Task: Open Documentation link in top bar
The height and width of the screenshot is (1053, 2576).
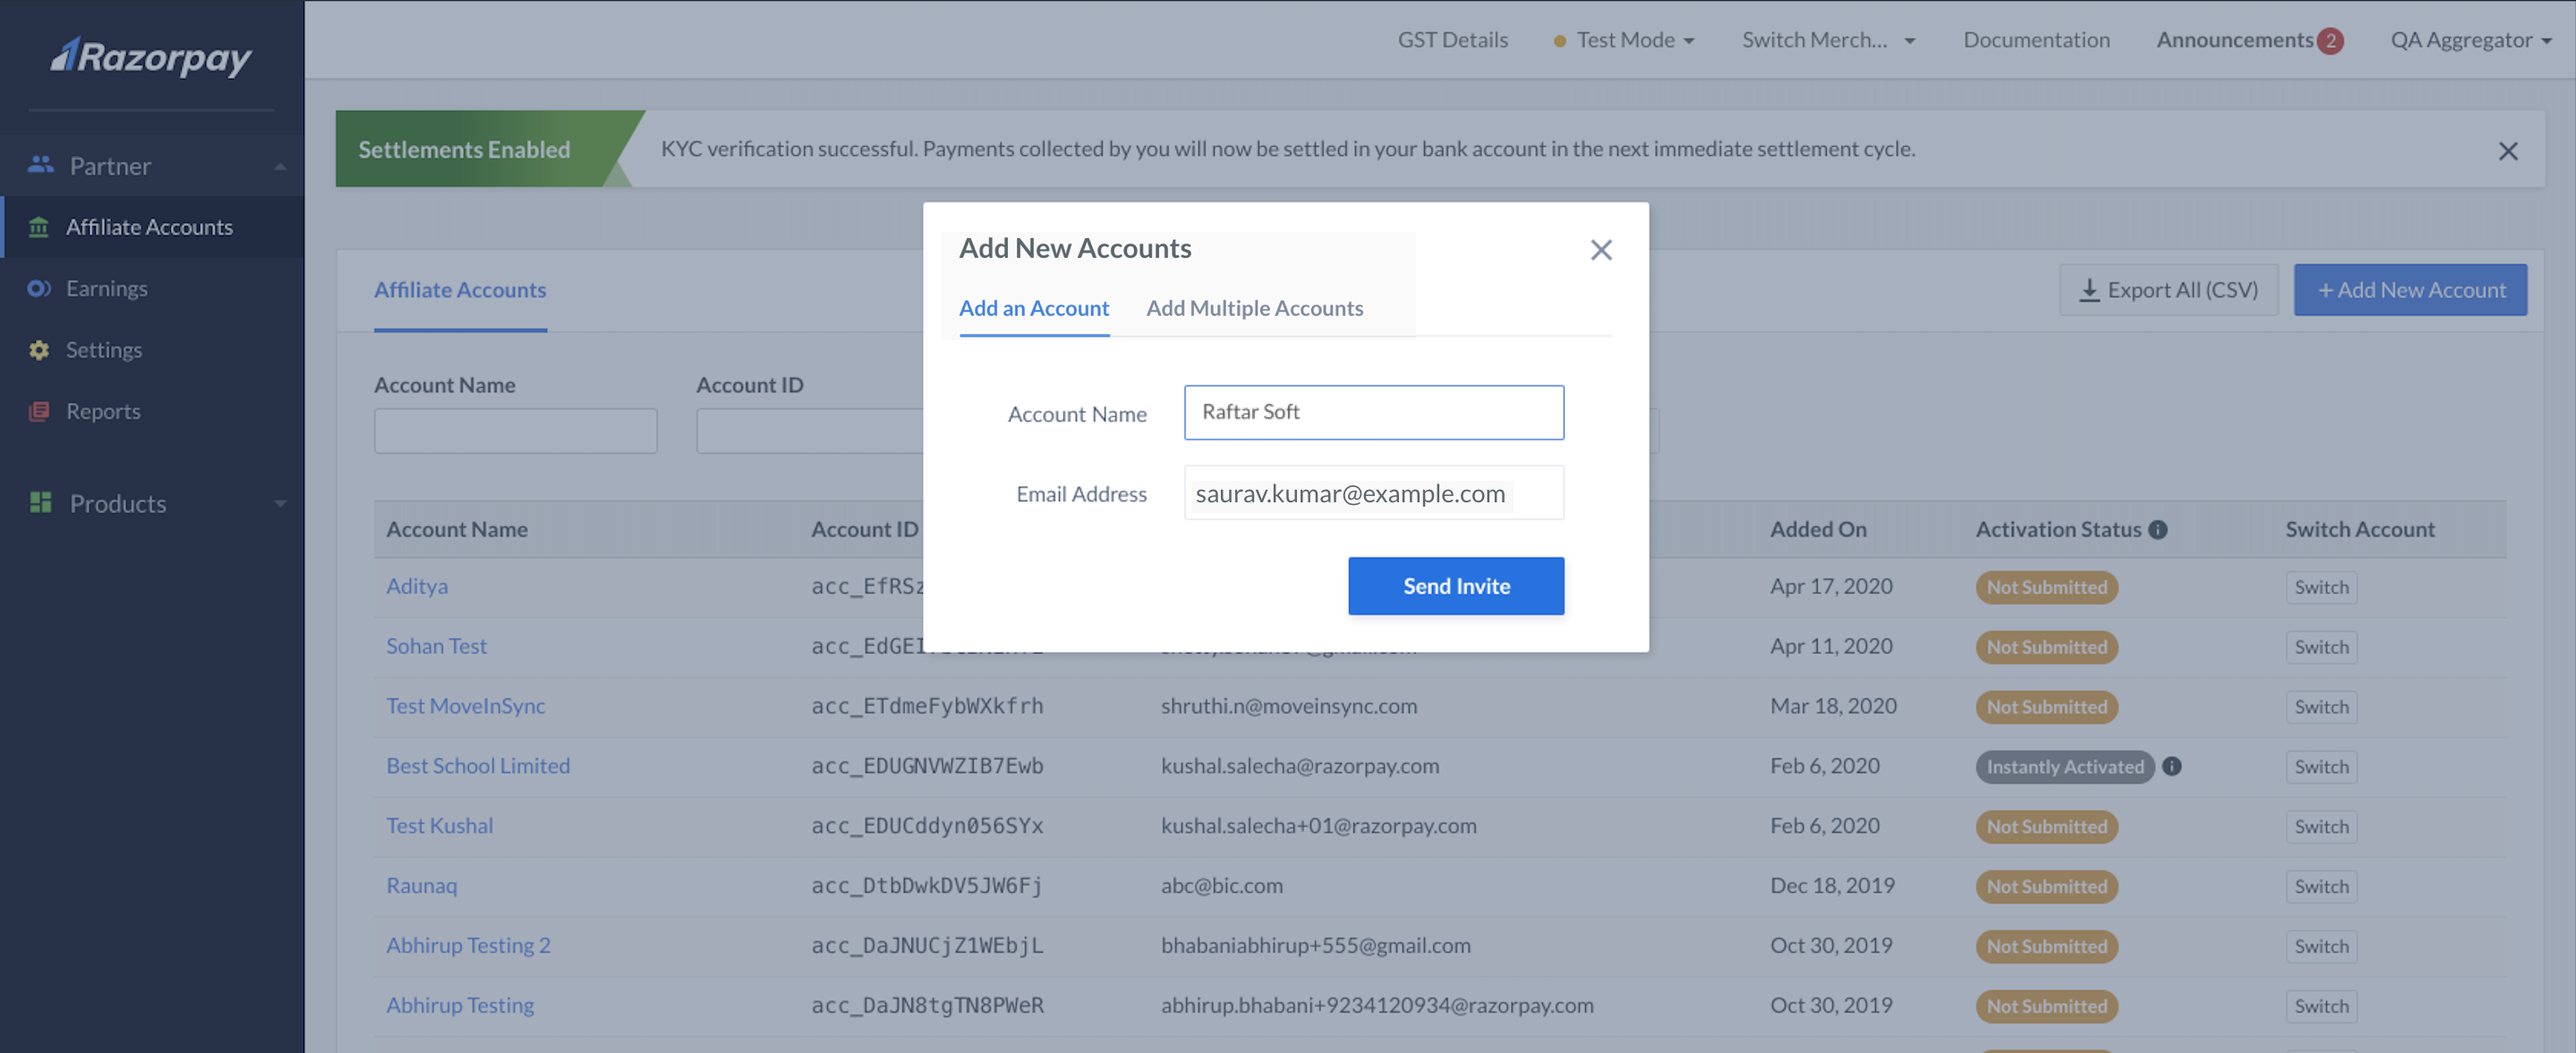Action: [2036, 40]
